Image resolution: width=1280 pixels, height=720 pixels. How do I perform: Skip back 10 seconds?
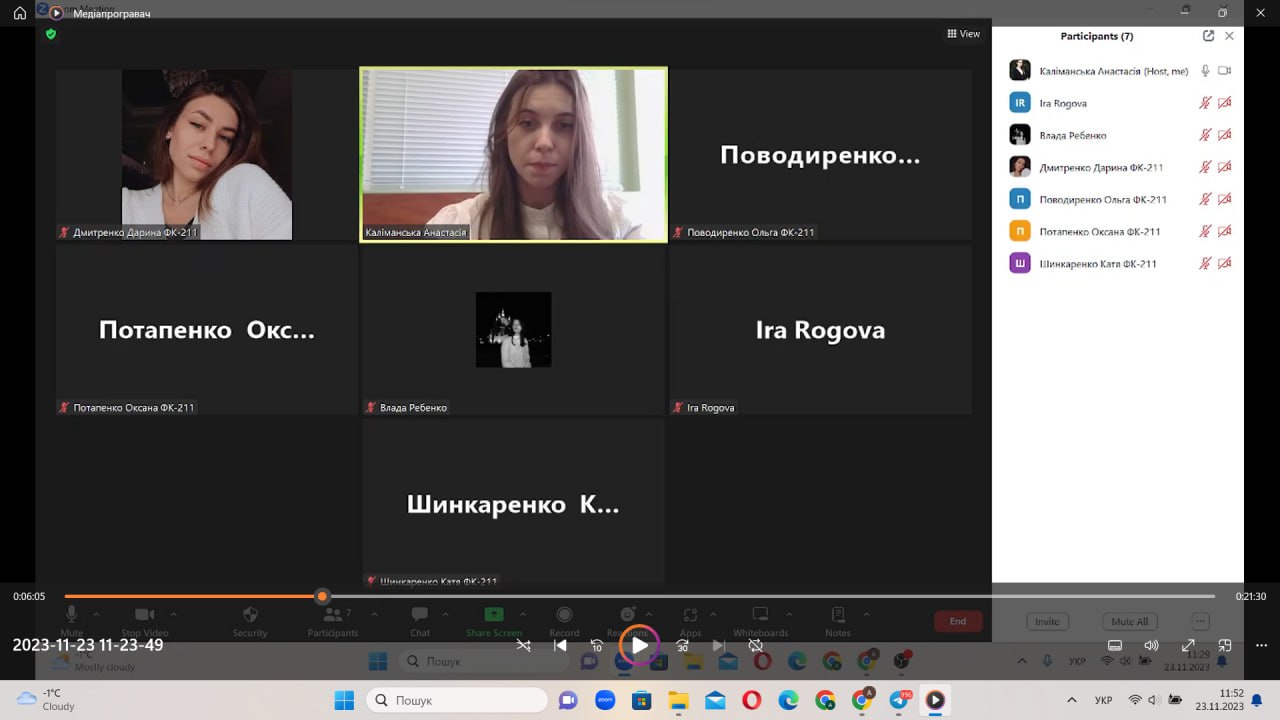coord(596,646)
